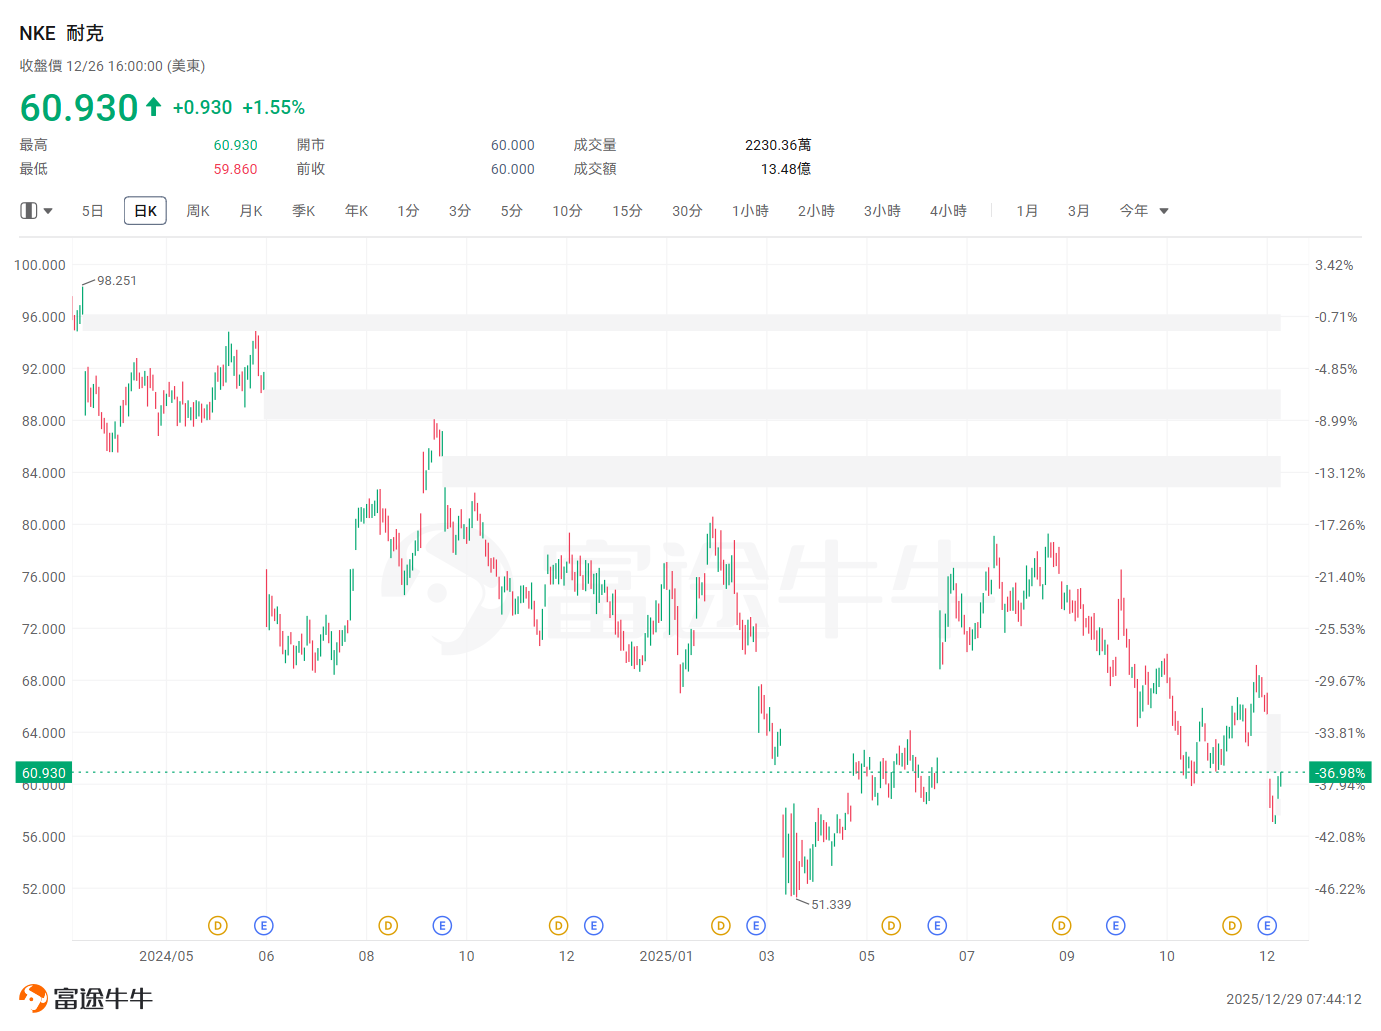
Task: Click the 1小時 interval button
Action: [x=750, y=211]
